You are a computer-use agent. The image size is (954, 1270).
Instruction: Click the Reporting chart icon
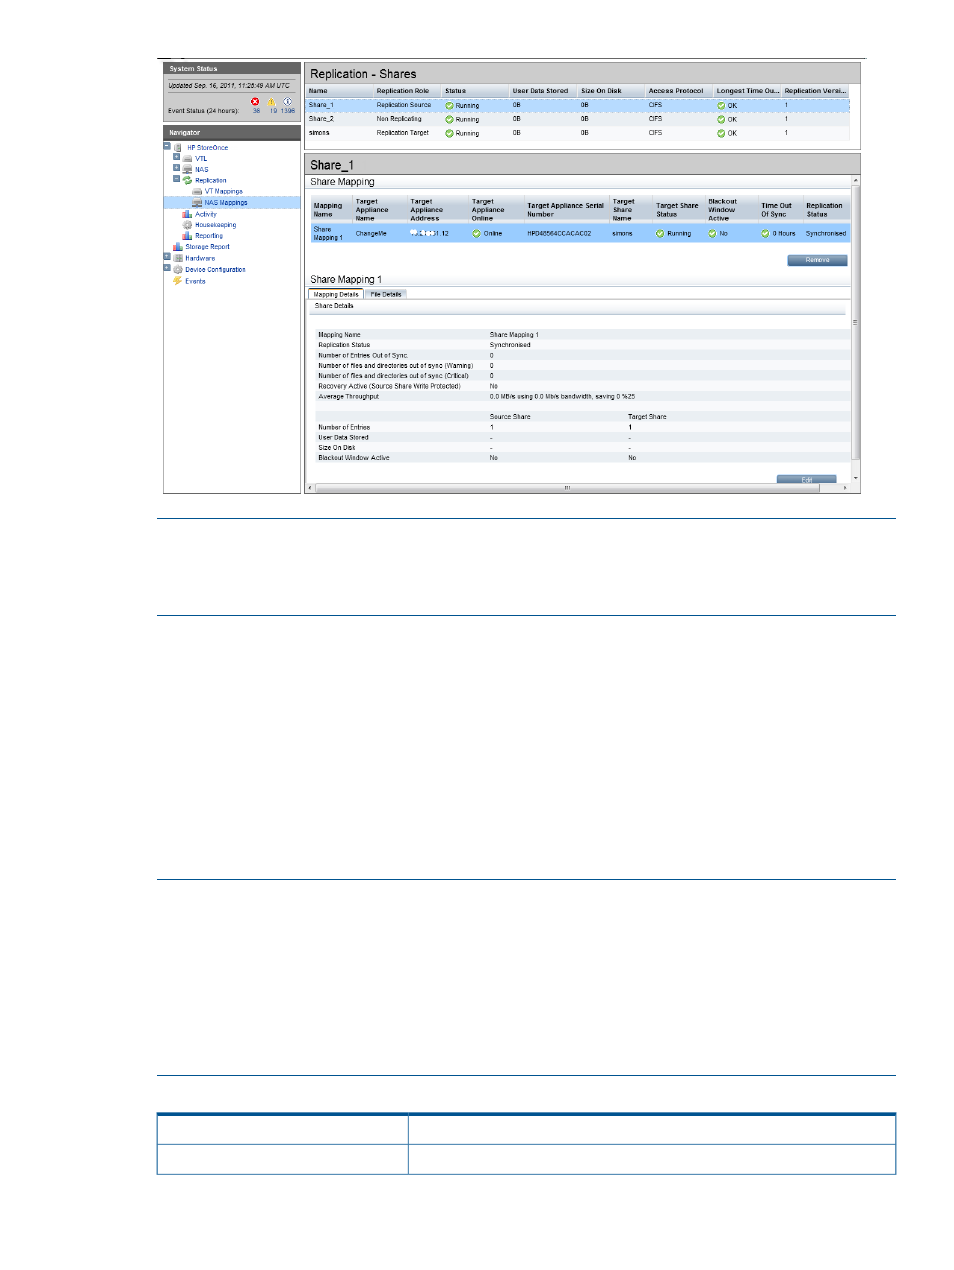pyautogui.click(x=187, y=236)
